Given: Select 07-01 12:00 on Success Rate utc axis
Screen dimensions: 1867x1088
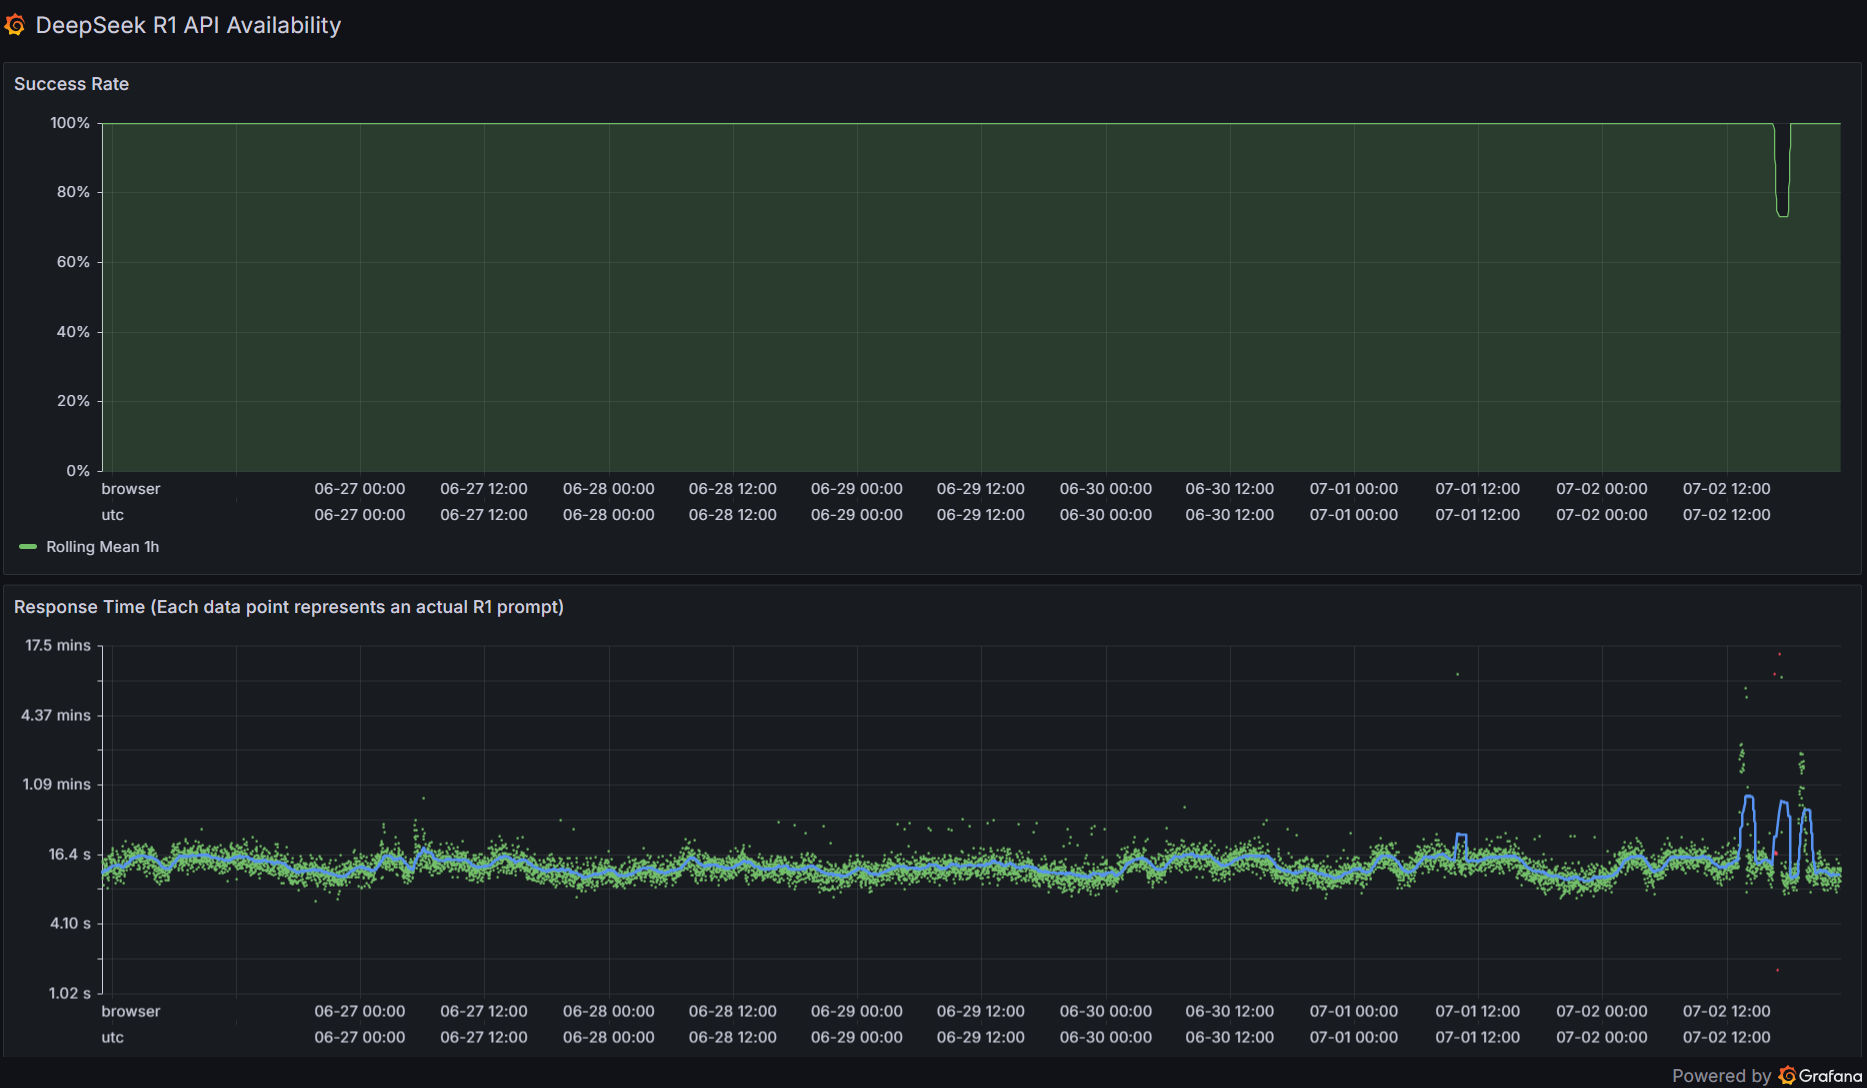Looking at the screenshot, I should click(x=1478, y=515).
